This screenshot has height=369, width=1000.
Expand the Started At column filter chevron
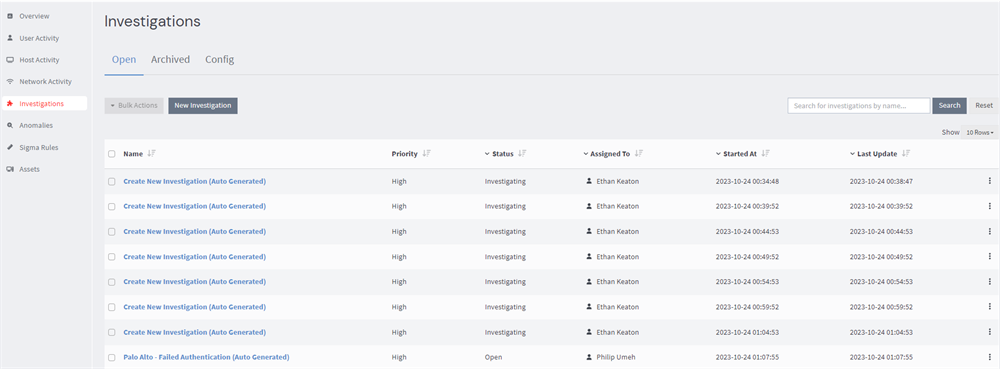point(719,154)
